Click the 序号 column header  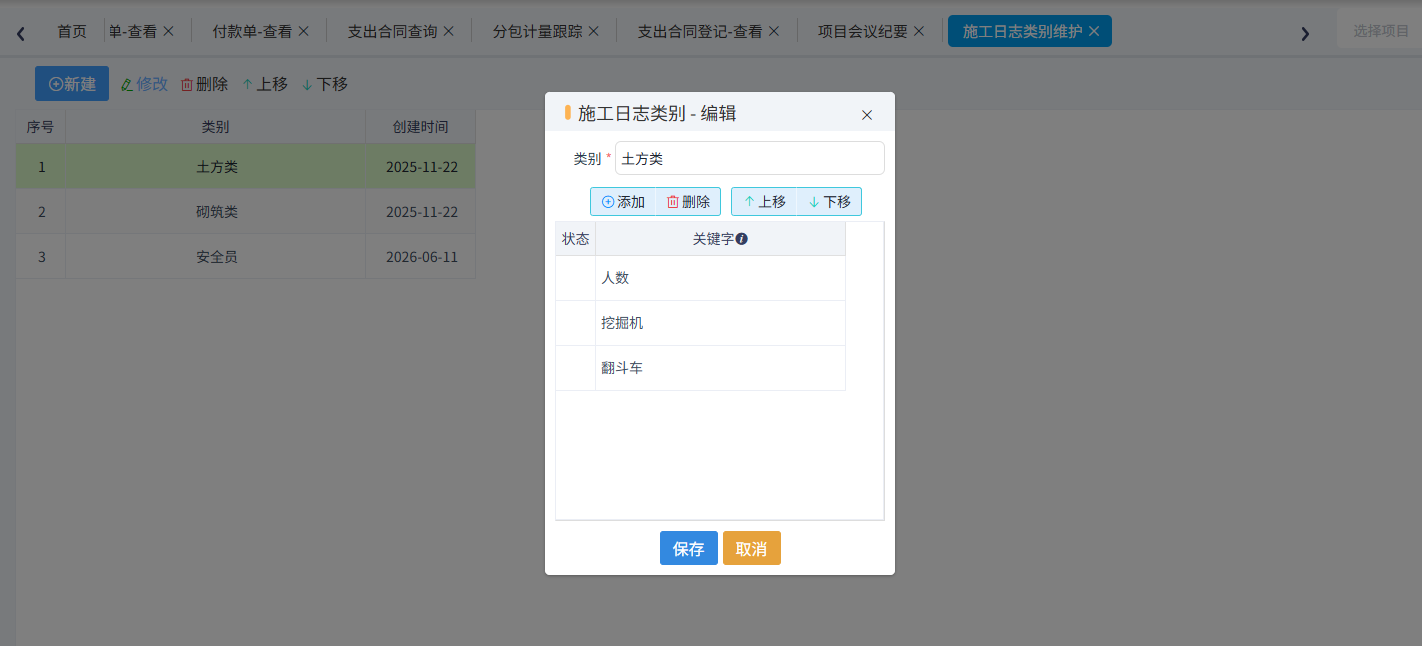coord(41,127)
